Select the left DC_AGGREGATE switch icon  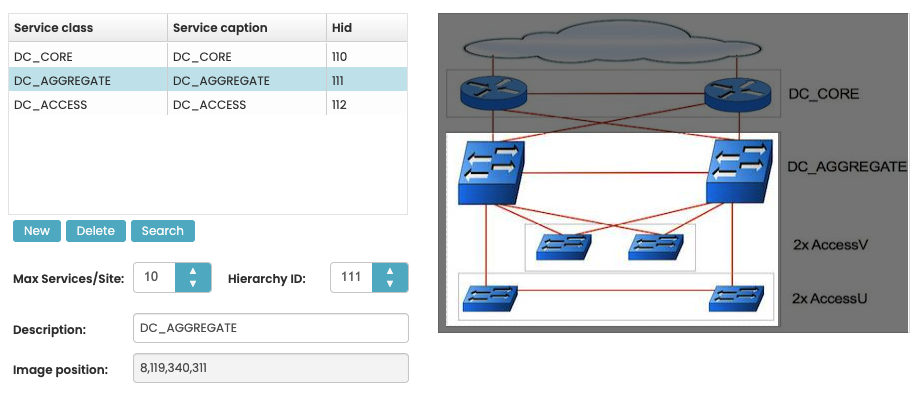click(490, 172)
